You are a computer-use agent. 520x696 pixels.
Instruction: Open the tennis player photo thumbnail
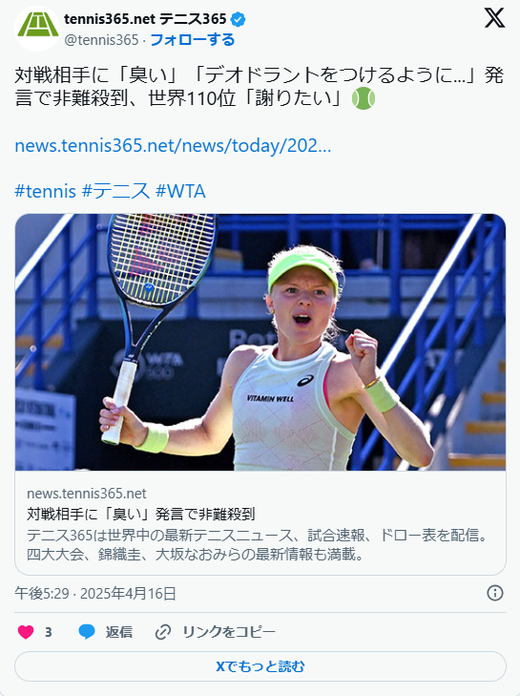coord(260,342)
